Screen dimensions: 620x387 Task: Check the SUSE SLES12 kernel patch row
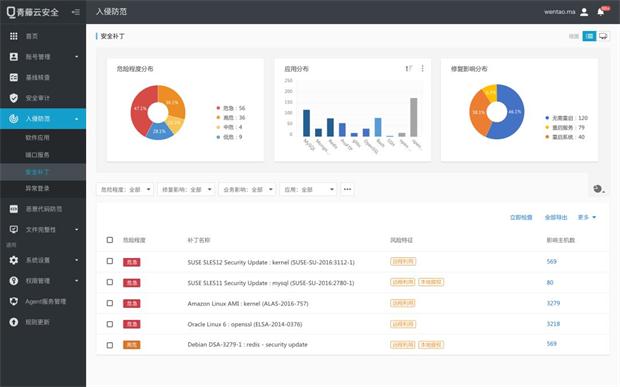(110, 261)
